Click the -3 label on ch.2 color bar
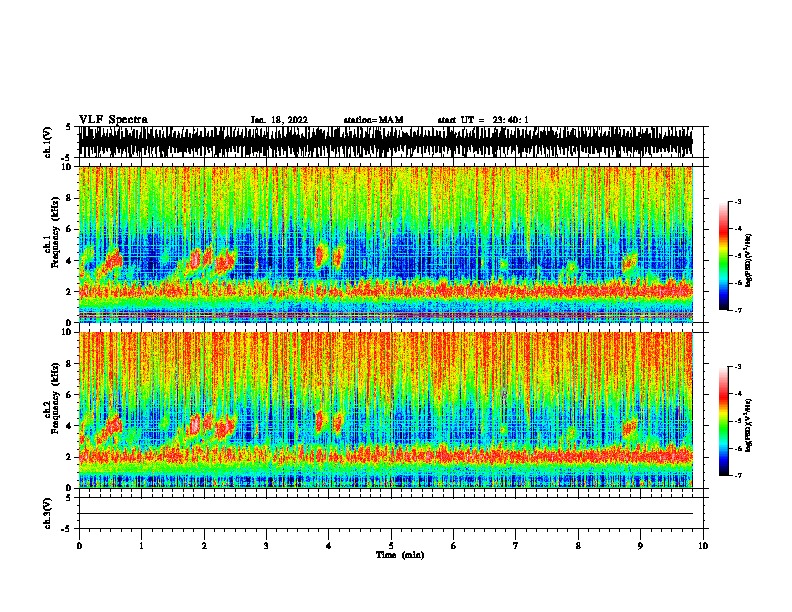 tap(738, 367)
